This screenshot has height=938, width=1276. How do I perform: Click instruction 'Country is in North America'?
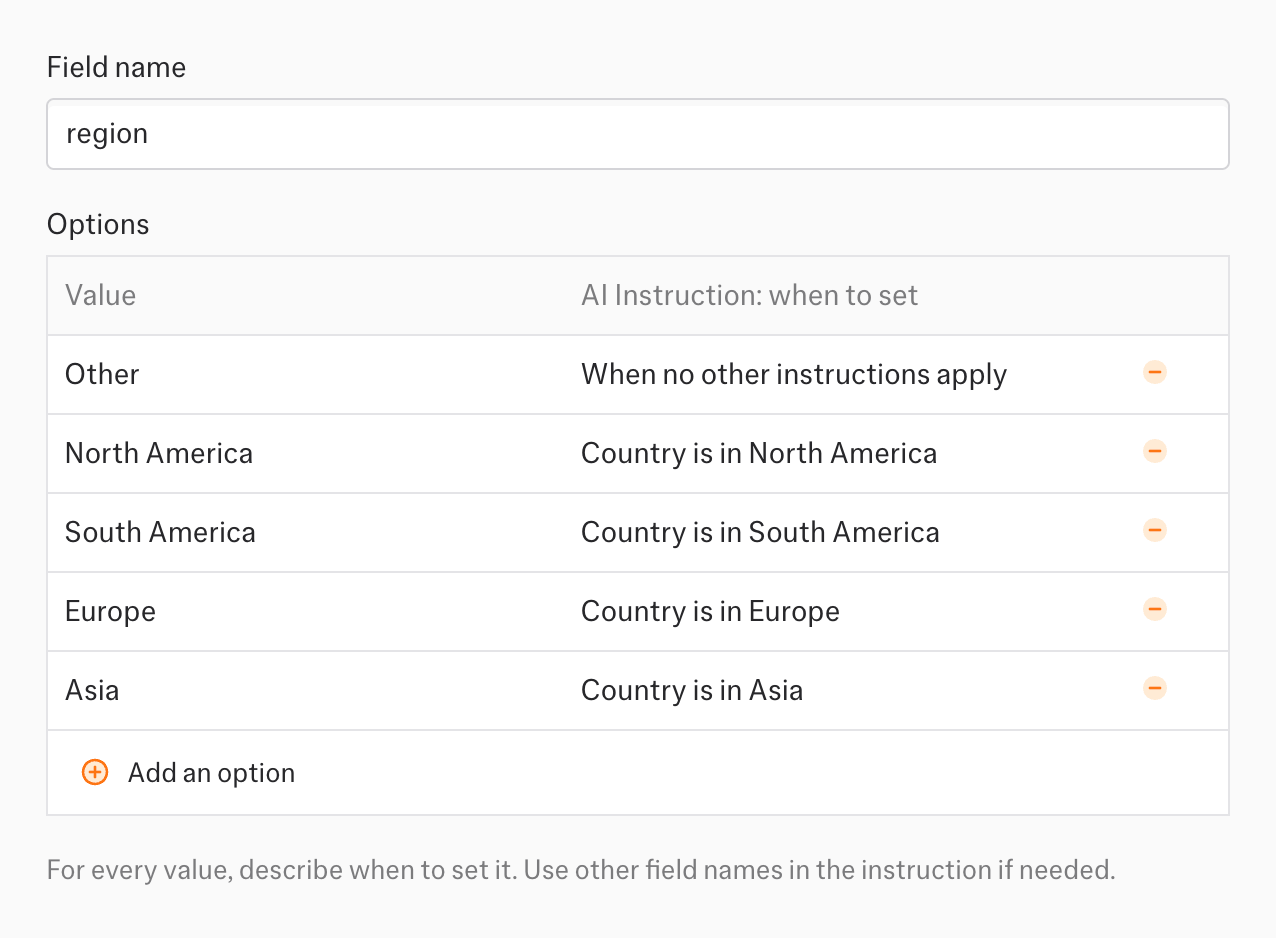click(758, 453)
